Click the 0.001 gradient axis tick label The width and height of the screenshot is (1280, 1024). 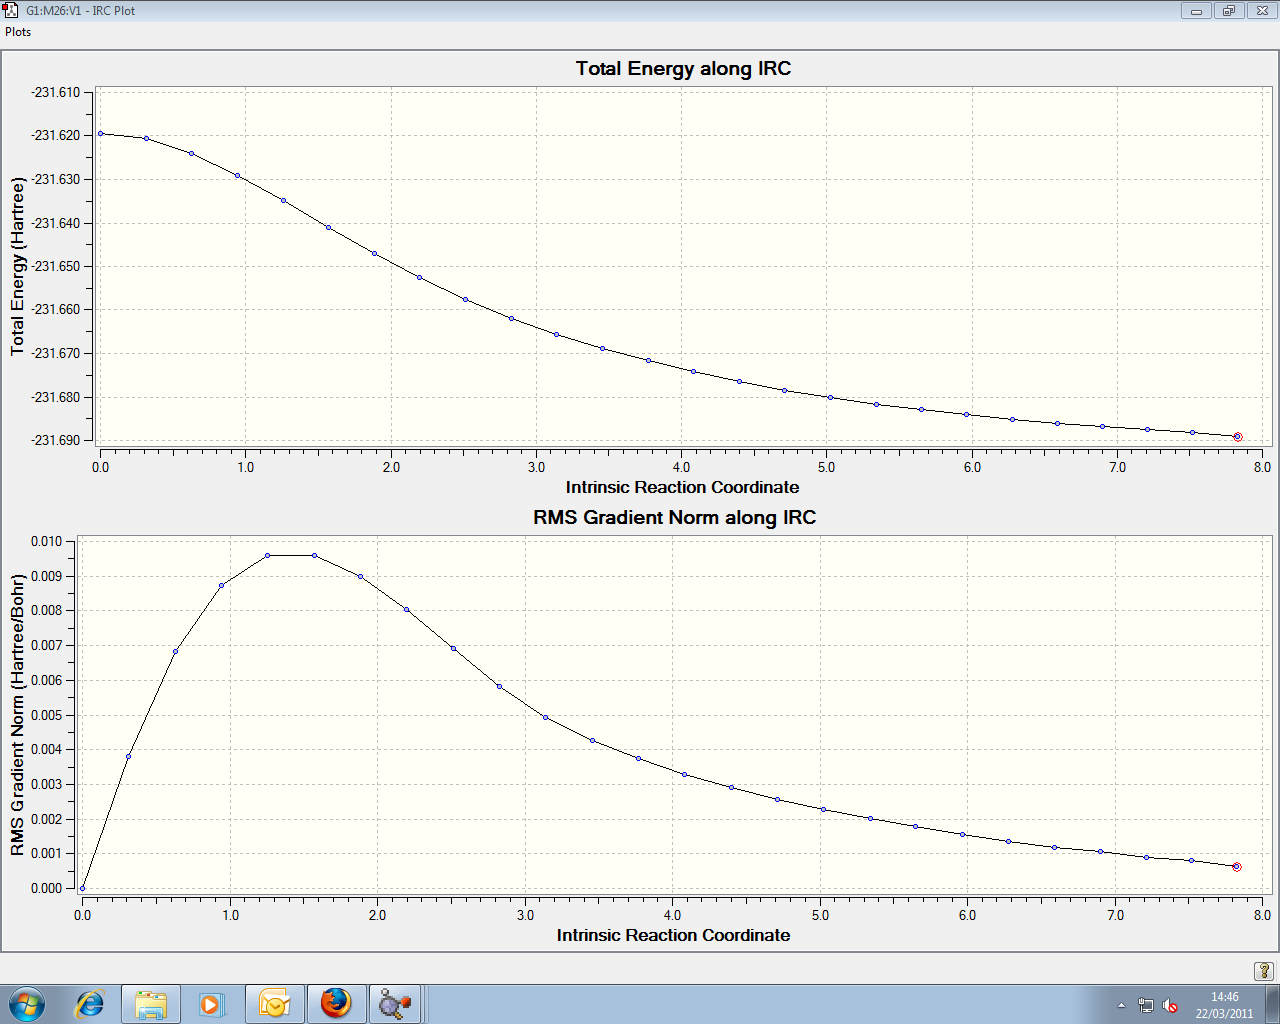[46, 853]
